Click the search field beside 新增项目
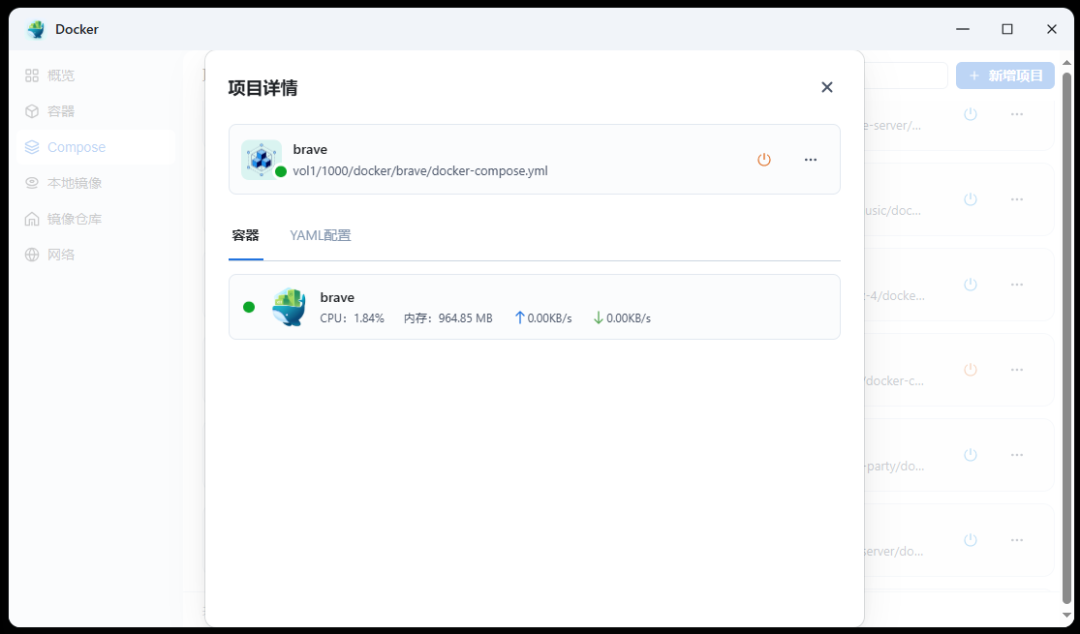 click(906, 75)
